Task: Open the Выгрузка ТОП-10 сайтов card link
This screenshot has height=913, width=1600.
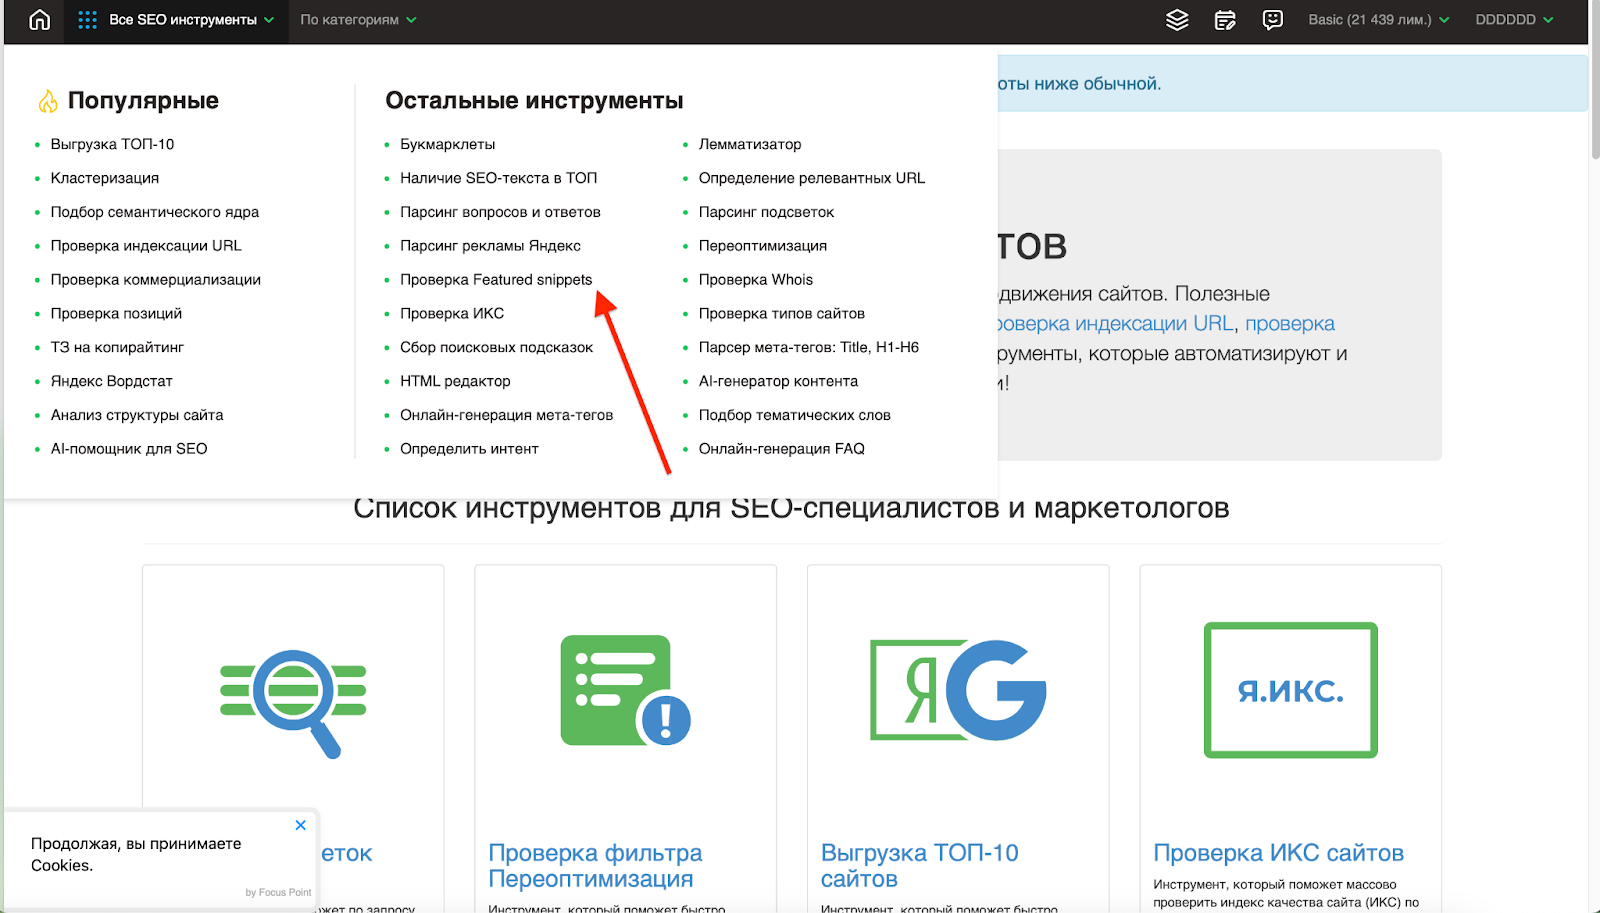Action: 919,865
